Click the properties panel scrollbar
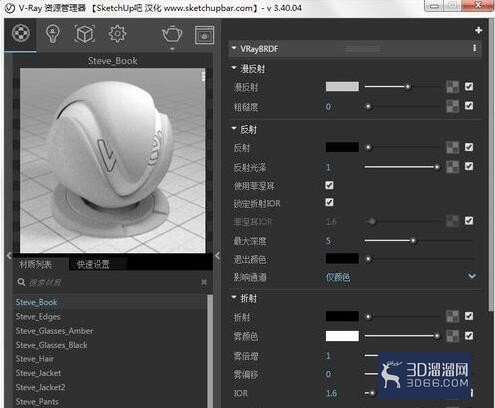 [x=491, y=165]
